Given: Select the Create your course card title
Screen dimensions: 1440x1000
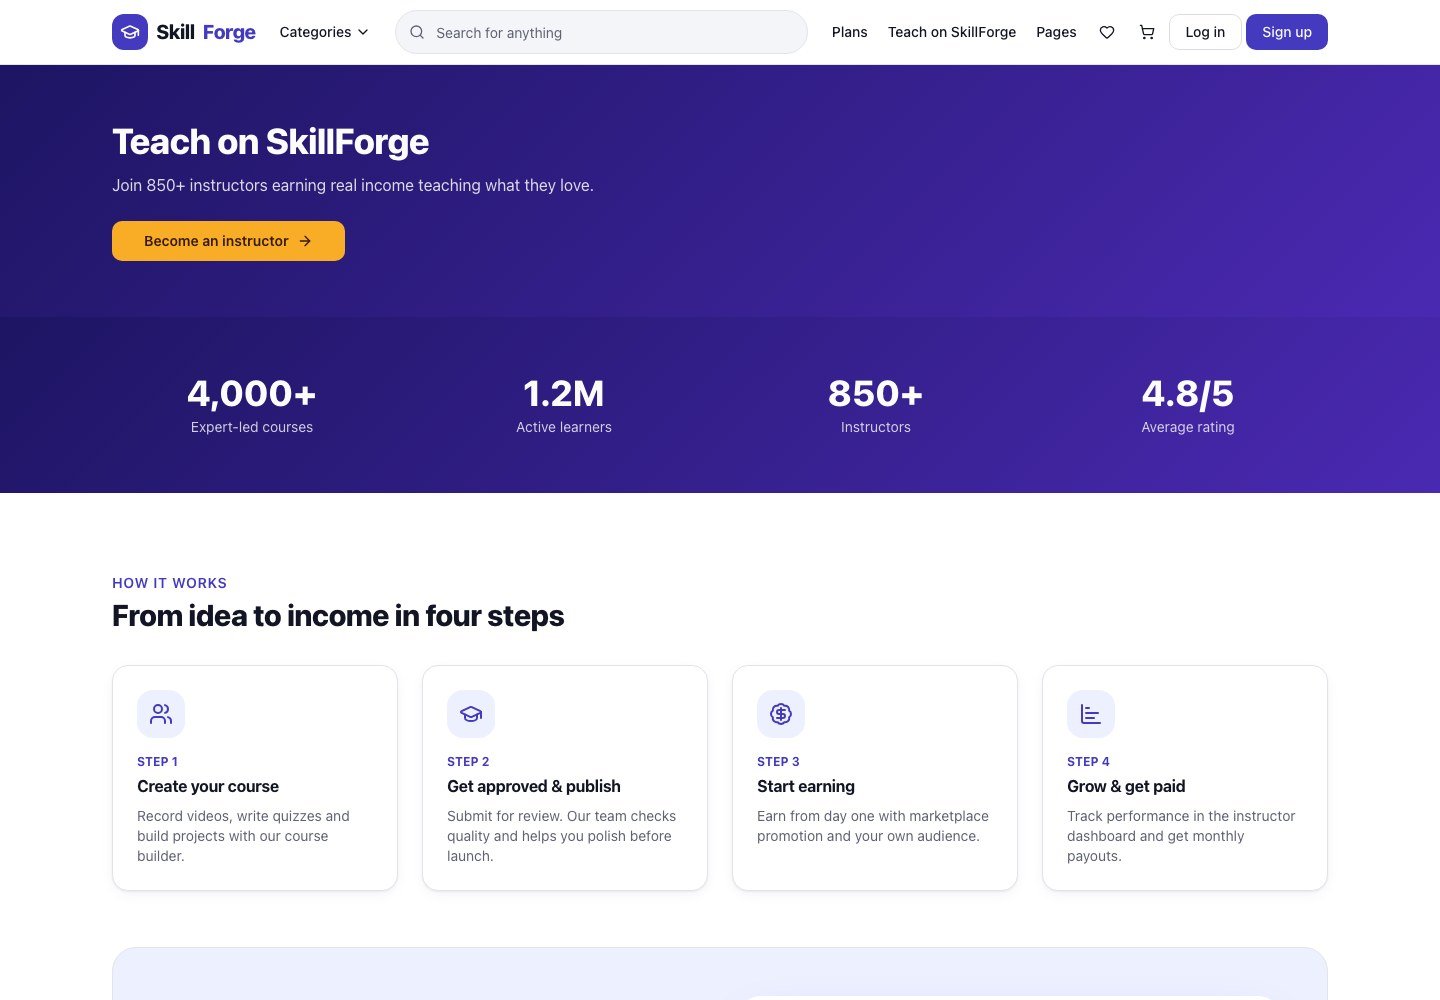Looking at the screenshot, I should coord(208,786).
